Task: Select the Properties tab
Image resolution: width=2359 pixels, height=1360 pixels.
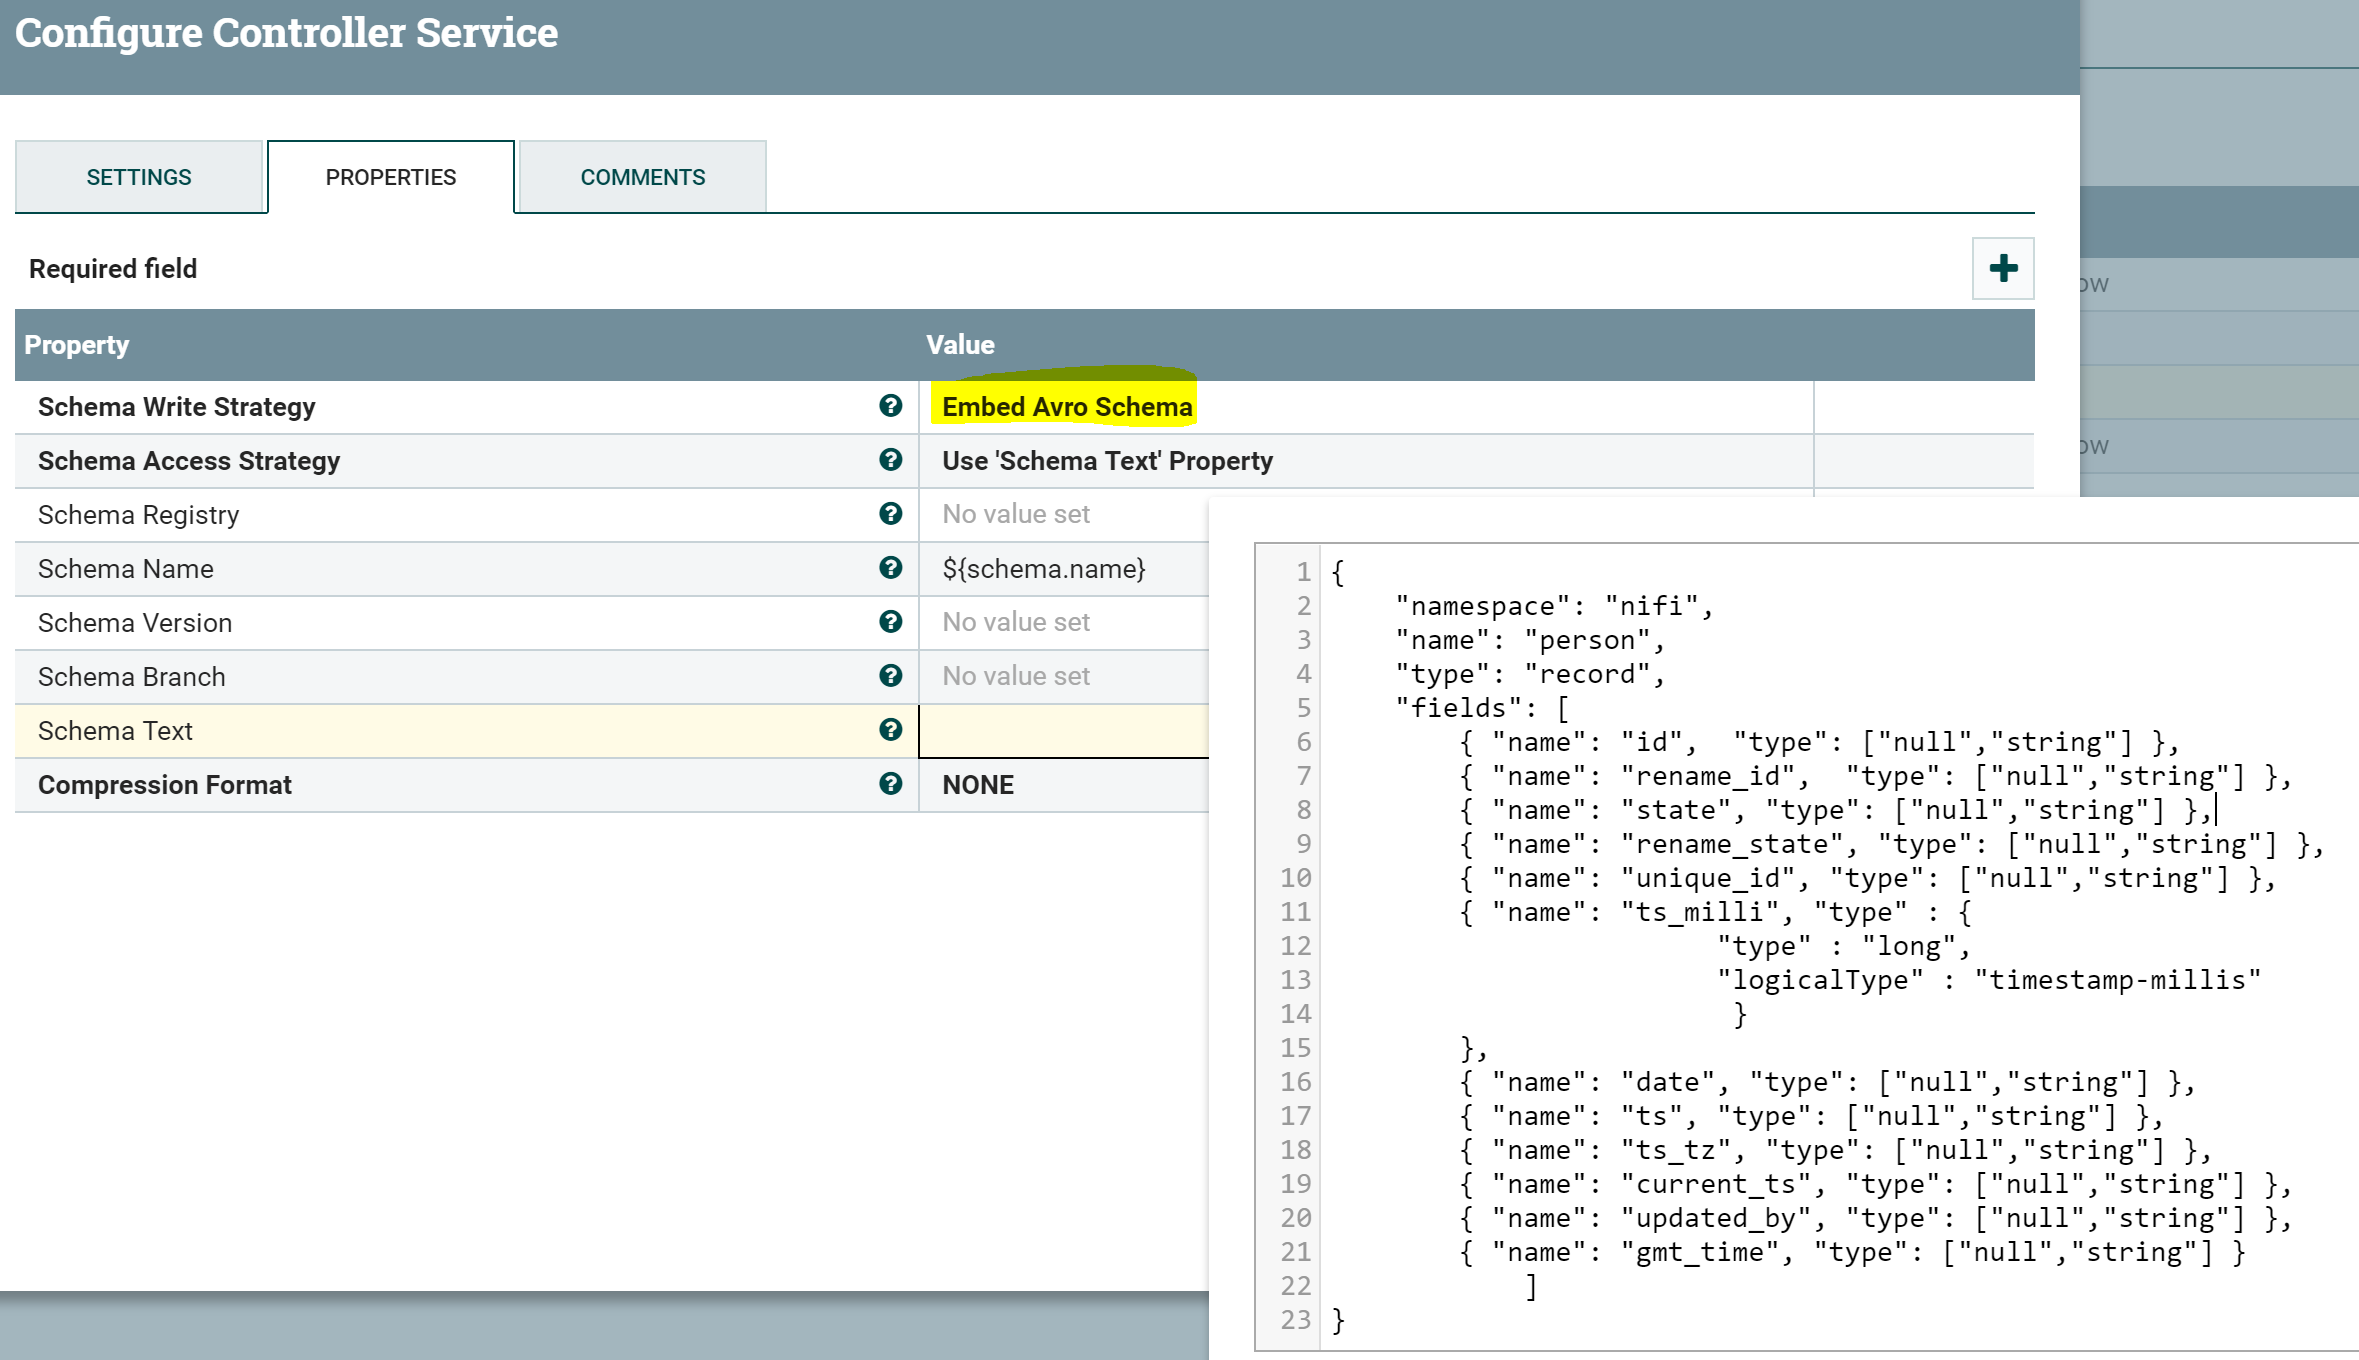Action: 390,176
